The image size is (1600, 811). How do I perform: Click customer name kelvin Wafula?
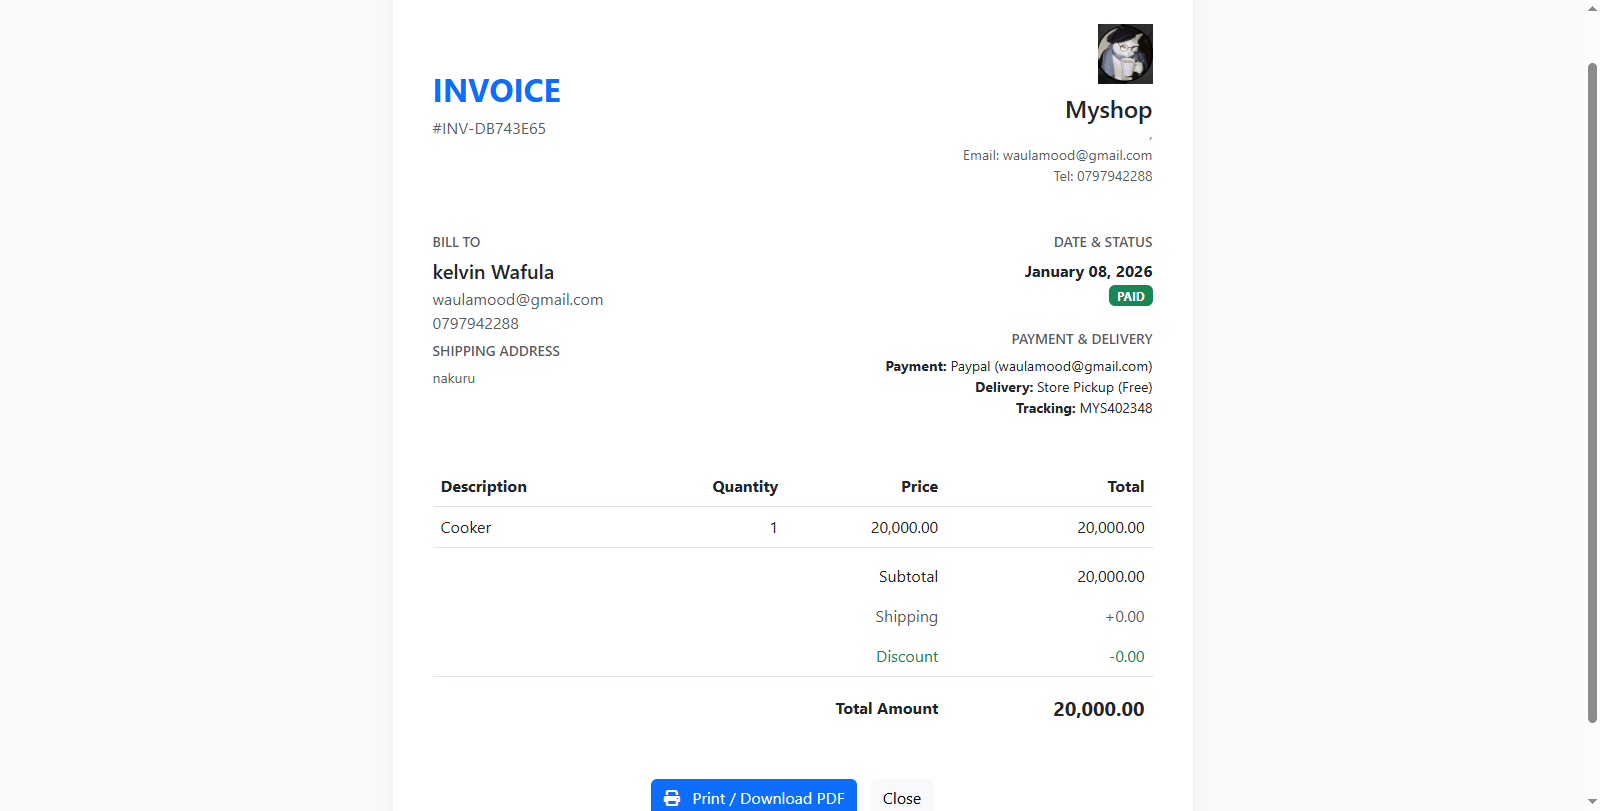click(493, 272)
